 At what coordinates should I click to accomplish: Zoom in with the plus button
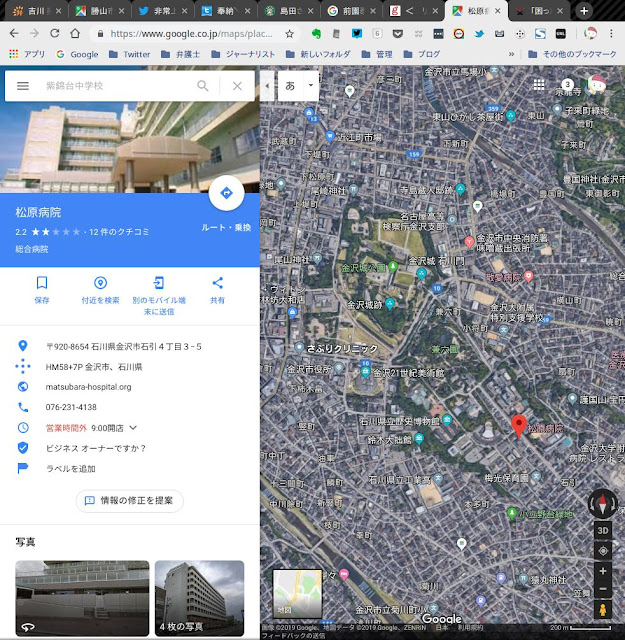(x=603, y=571)
